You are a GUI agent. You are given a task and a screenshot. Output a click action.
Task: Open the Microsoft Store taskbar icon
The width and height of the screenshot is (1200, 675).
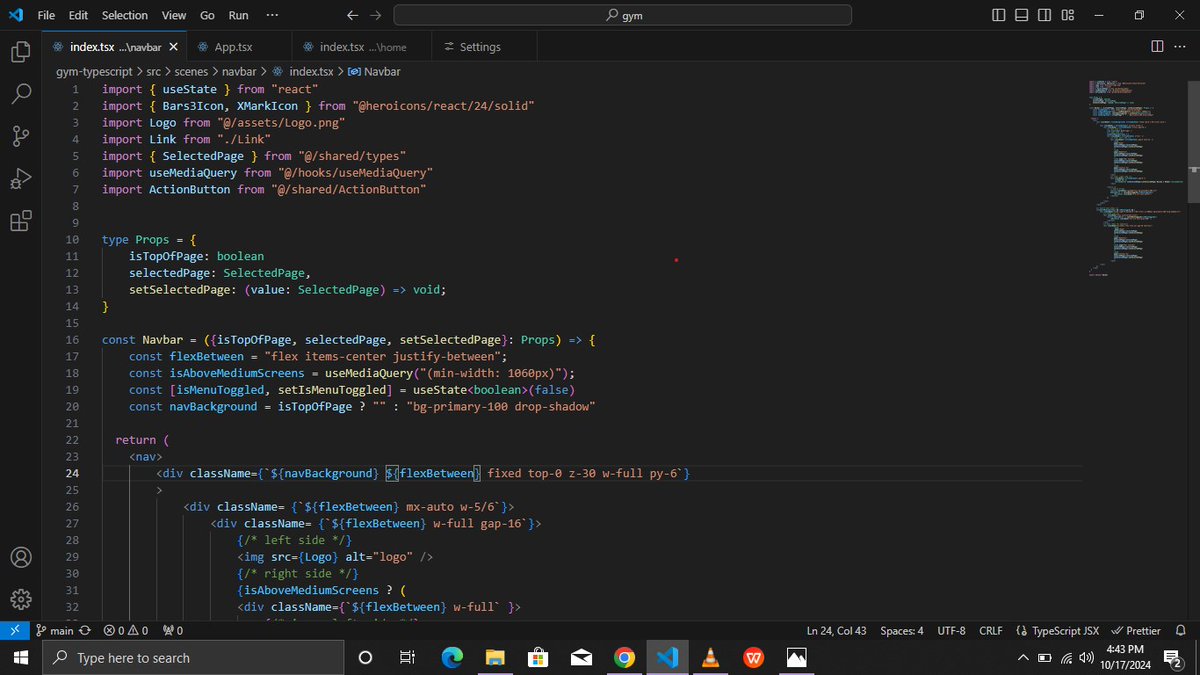click(538, 658)
